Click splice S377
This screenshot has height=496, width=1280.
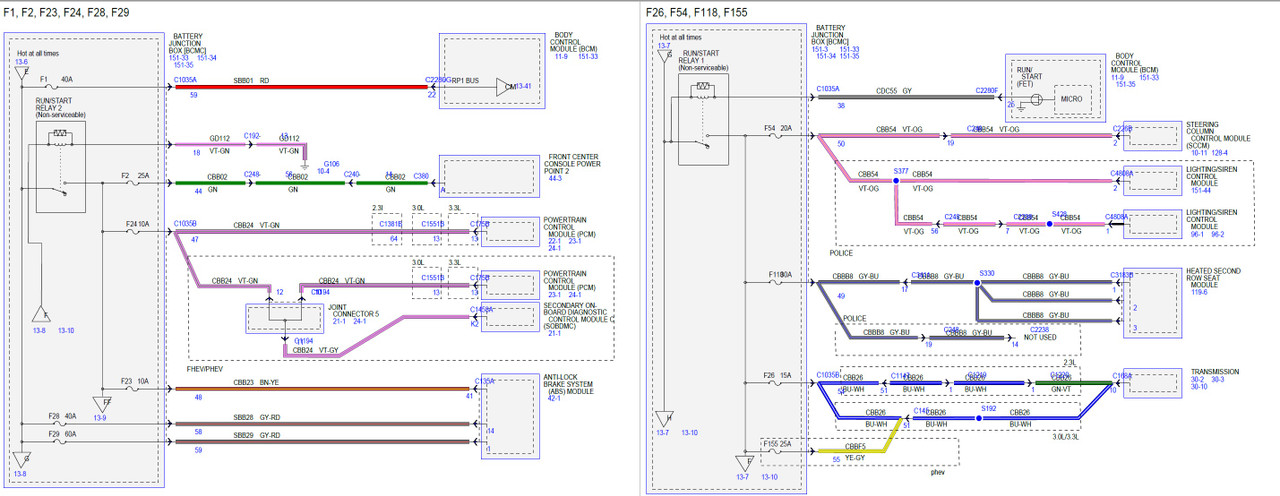pyautogui.click(x=902, y=172)
